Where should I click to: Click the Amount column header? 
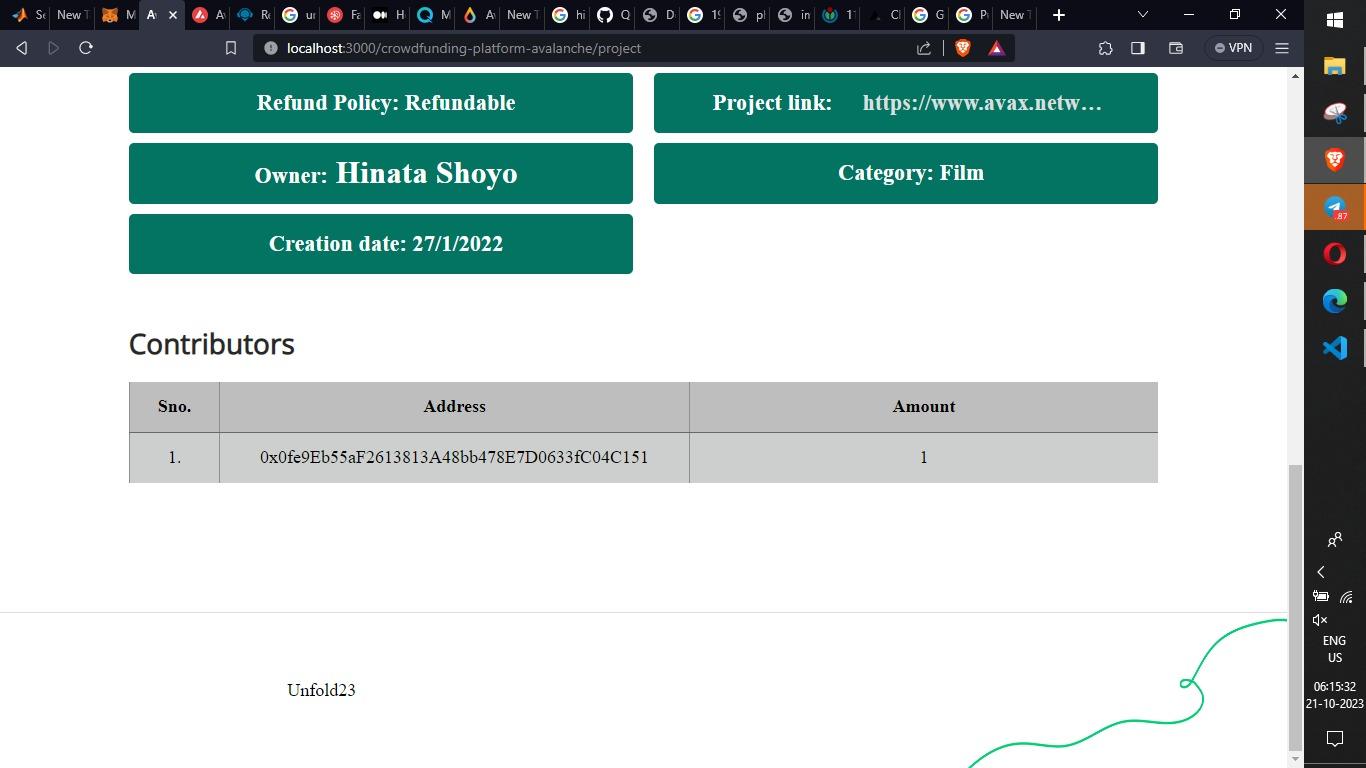924,407
